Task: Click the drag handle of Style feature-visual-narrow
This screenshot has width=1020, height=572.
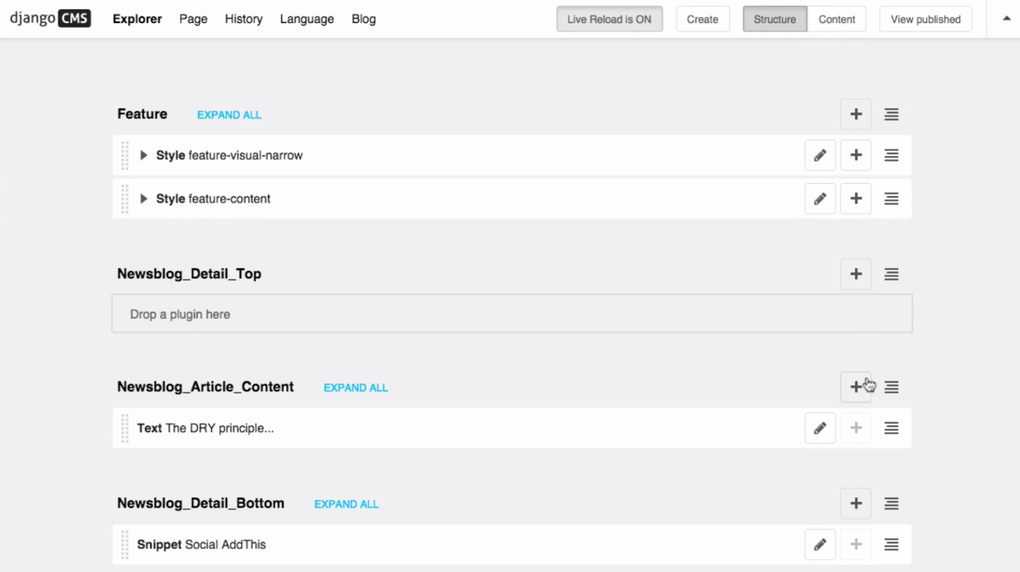Action: coord(125,155)
